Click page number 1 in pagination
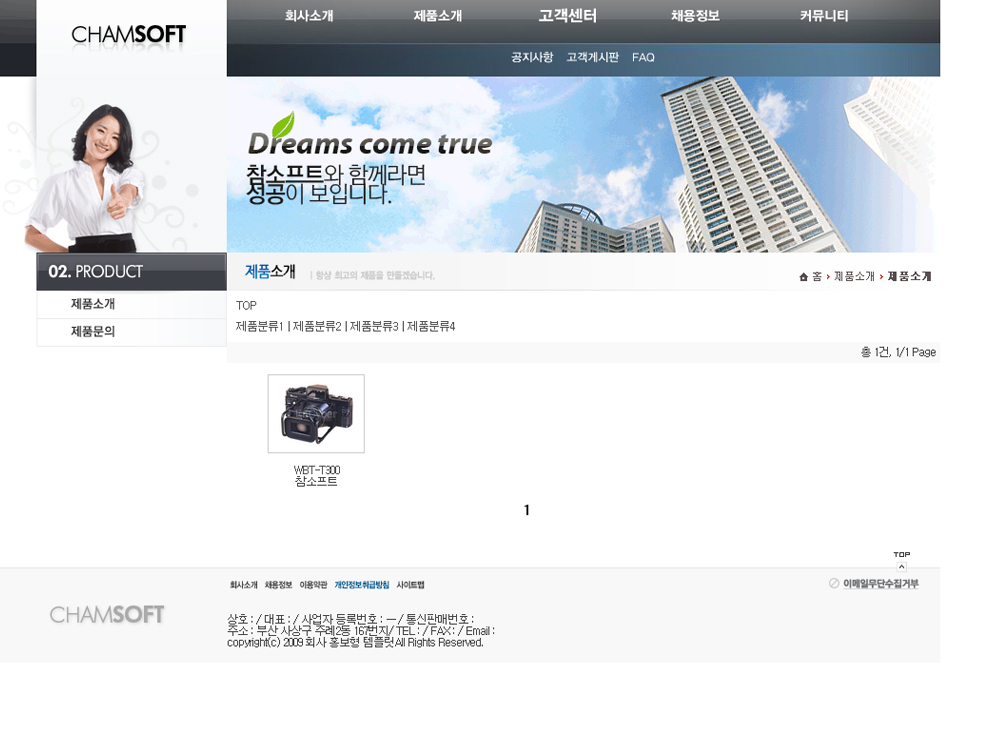 pos(527,511)
